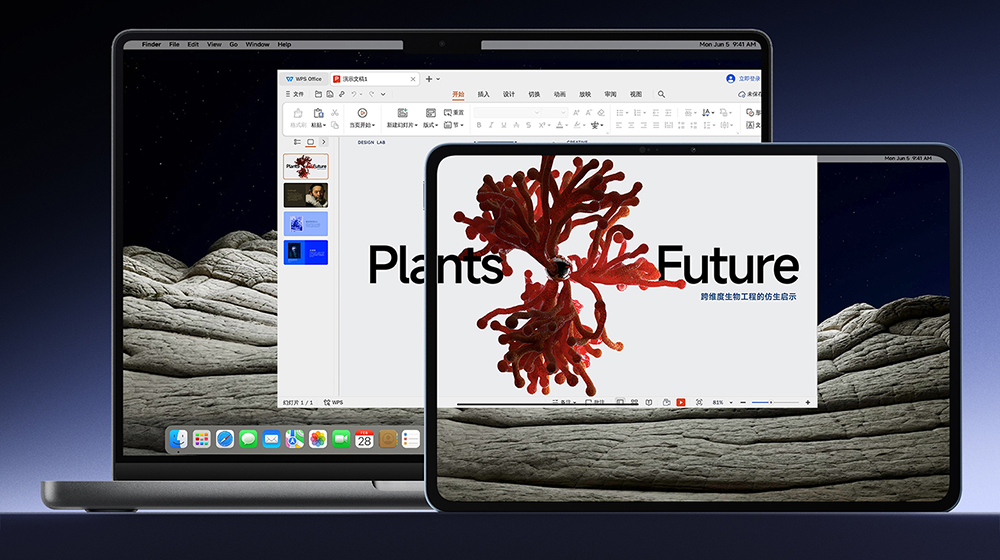Click the increase font size icon
The height and width of the screenshot is (560, 1000).
[577, 112]
